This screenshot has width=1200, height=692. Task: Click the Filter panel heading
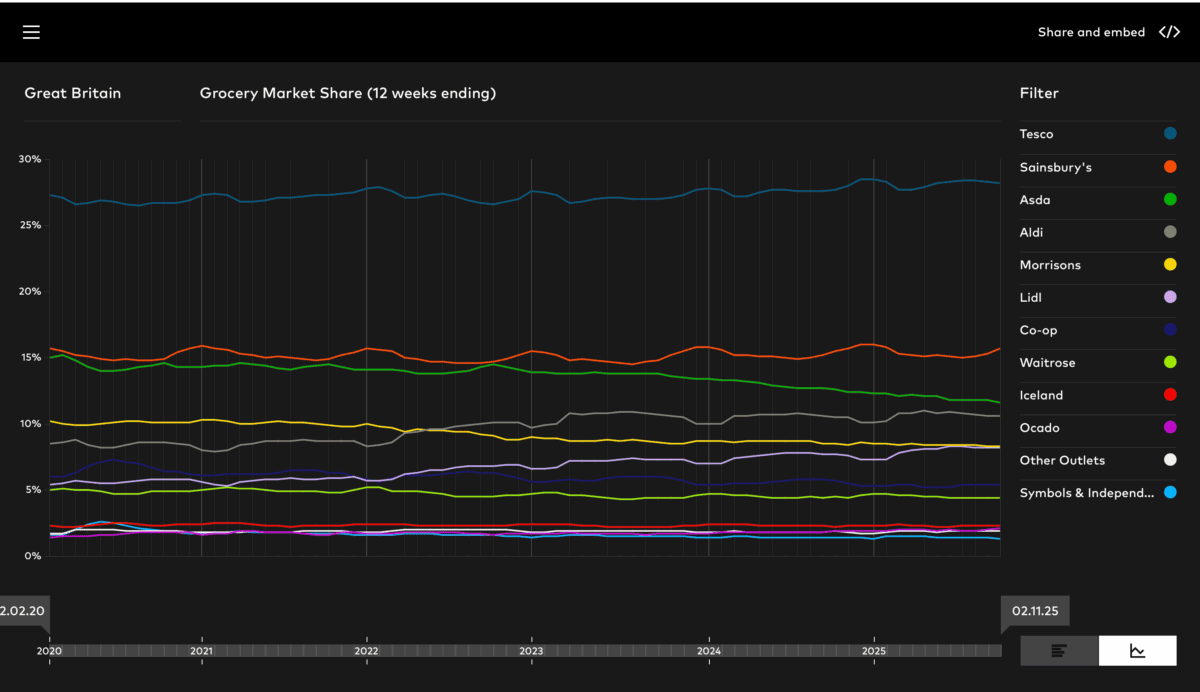click(x=1039, y=93)
